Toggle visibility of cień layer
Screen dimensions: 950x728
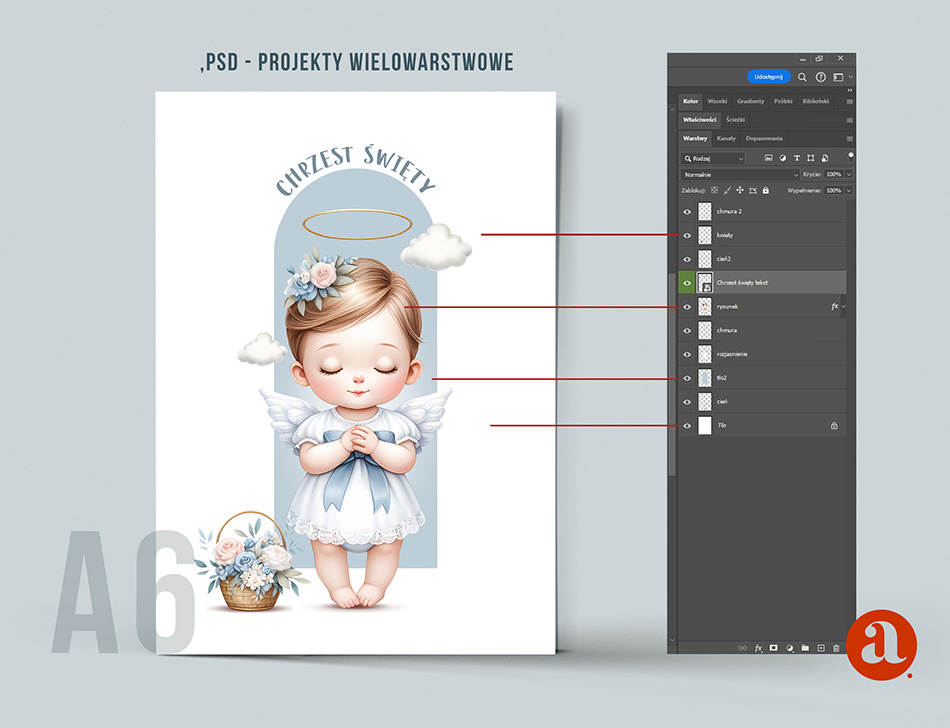pyautogui.click(x=687, y=402)
